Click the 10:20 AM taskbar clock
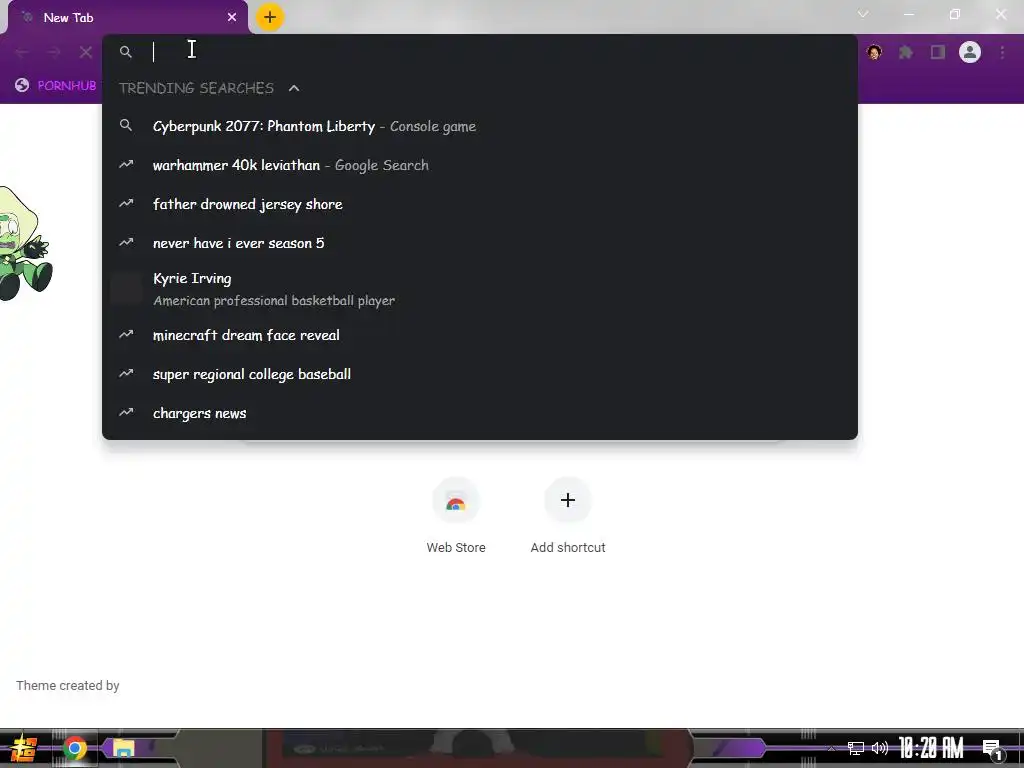This screenshot has width=1024, height=768. [931, 748]
